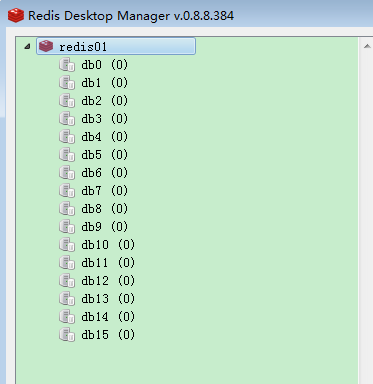Open database db4 (0)

point(104,137)
